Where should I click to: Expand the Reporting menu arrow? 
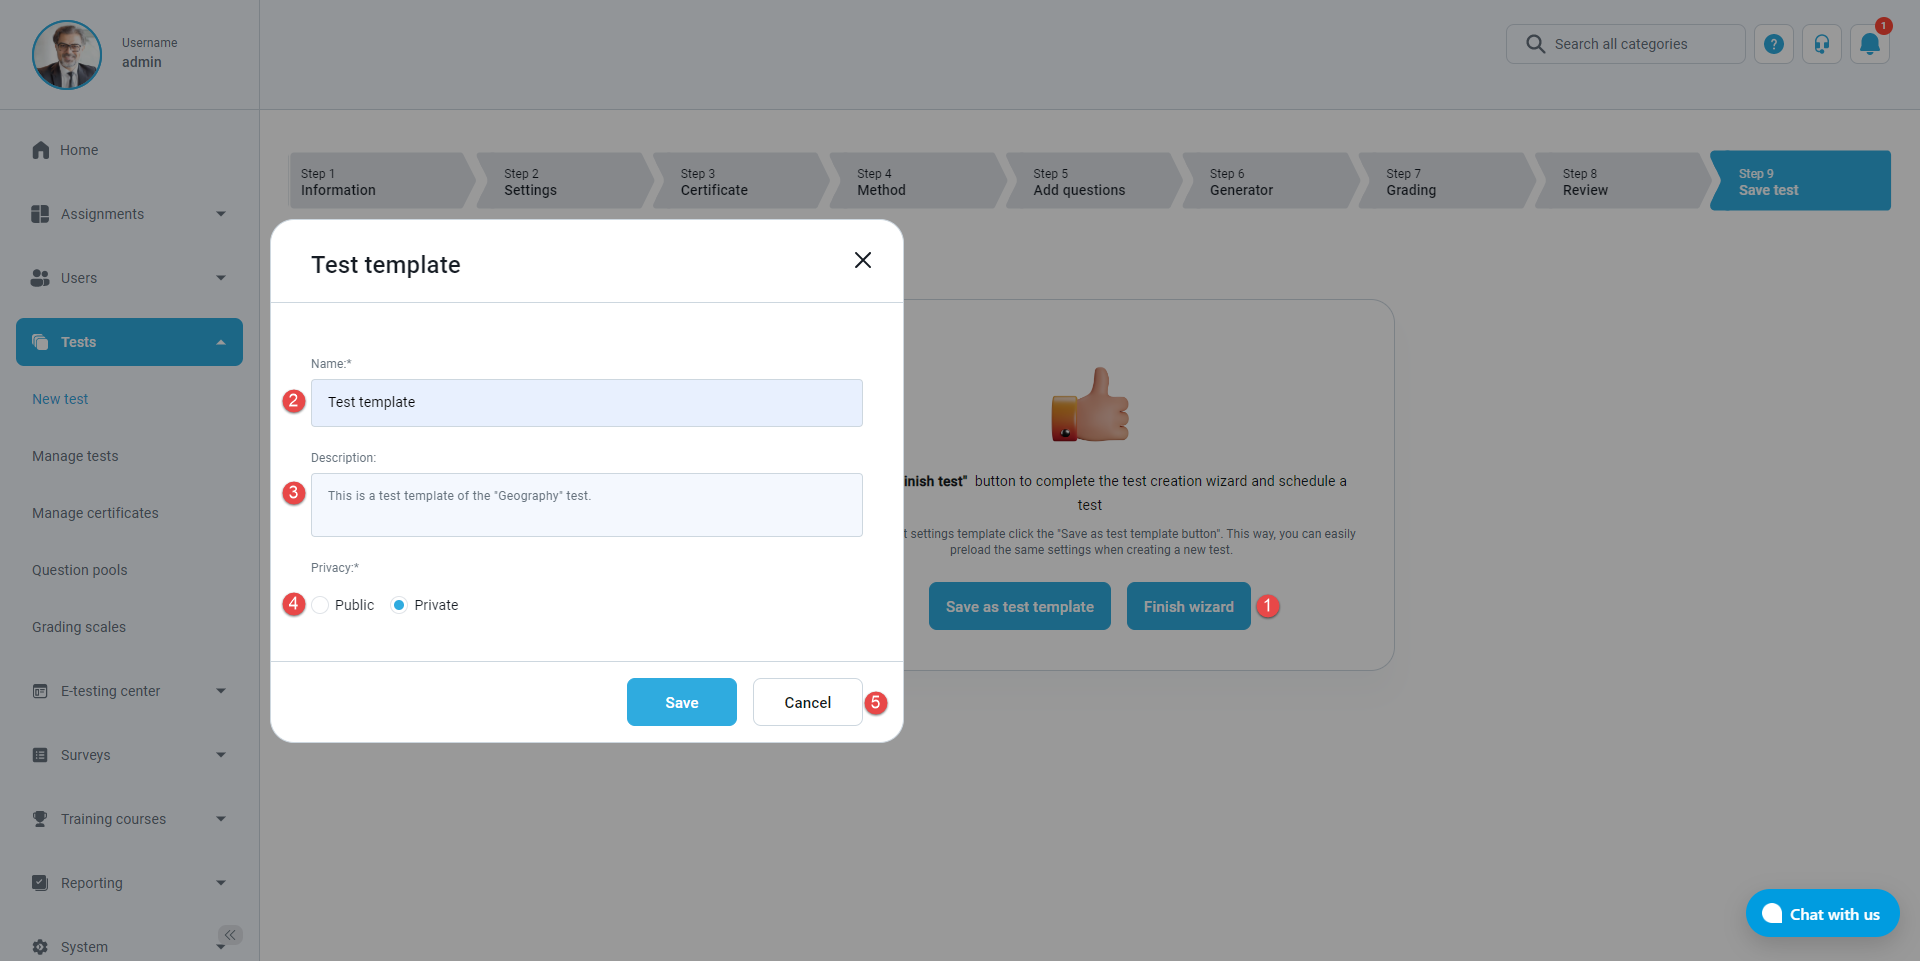(221, 883)
